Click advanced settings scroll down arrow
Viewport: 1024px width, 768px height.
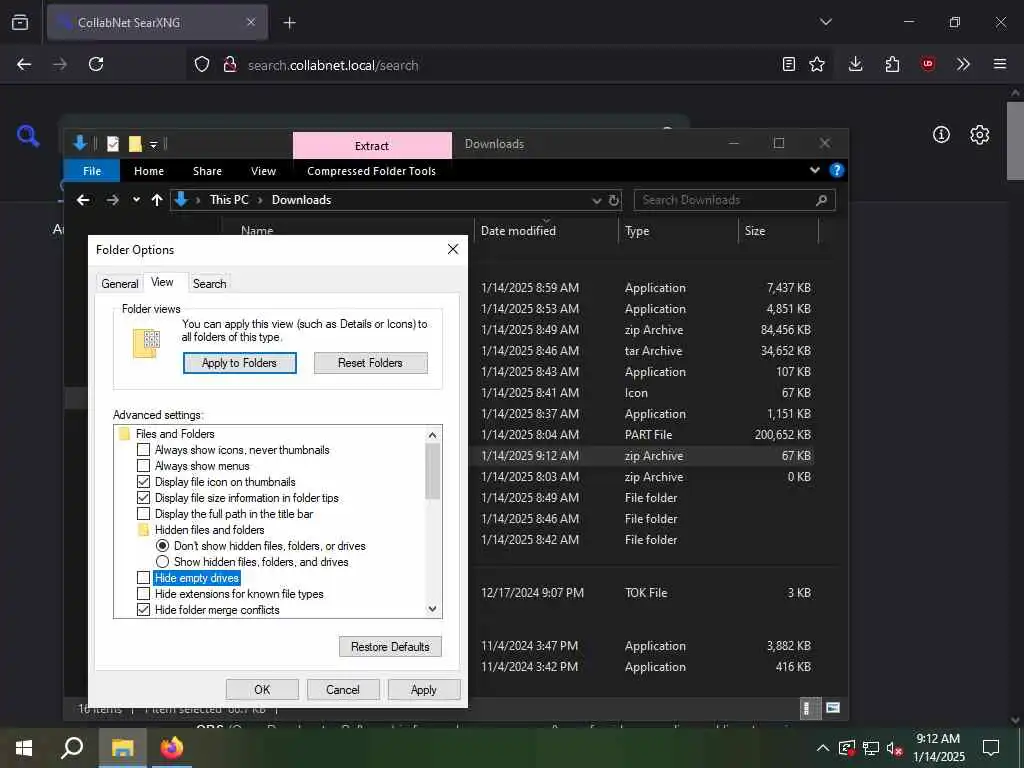point(432,609)
